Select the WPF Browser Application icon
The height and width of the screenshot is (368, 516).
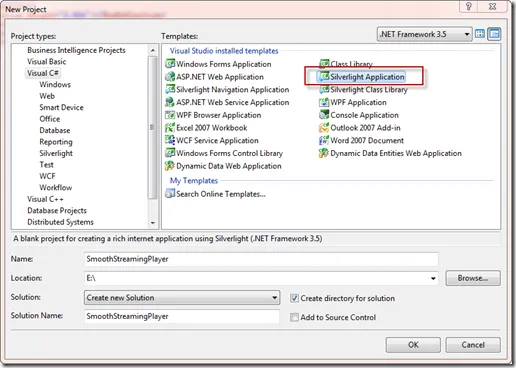pyautogui.click(x=170, y=115)
